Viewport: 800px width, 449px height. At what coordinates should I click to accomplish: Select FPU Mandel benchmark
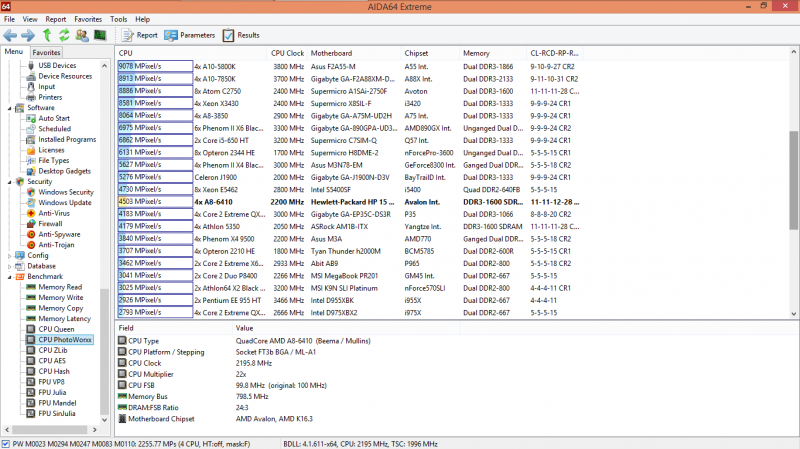(x=57, y=403)
